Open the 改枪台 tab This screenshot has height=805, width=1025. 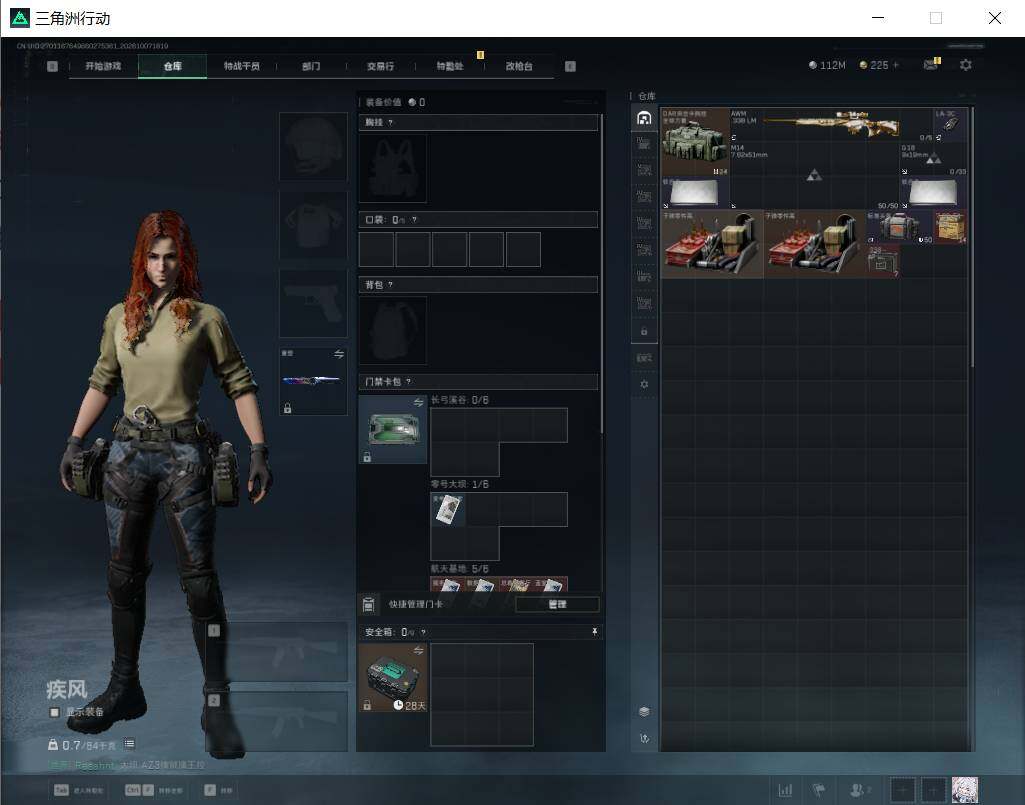(x=519, y=66)
